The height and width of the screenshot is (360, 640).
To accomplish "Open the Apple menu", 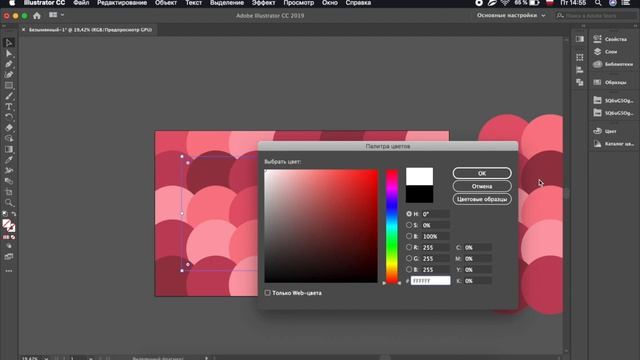I will 12,3.
